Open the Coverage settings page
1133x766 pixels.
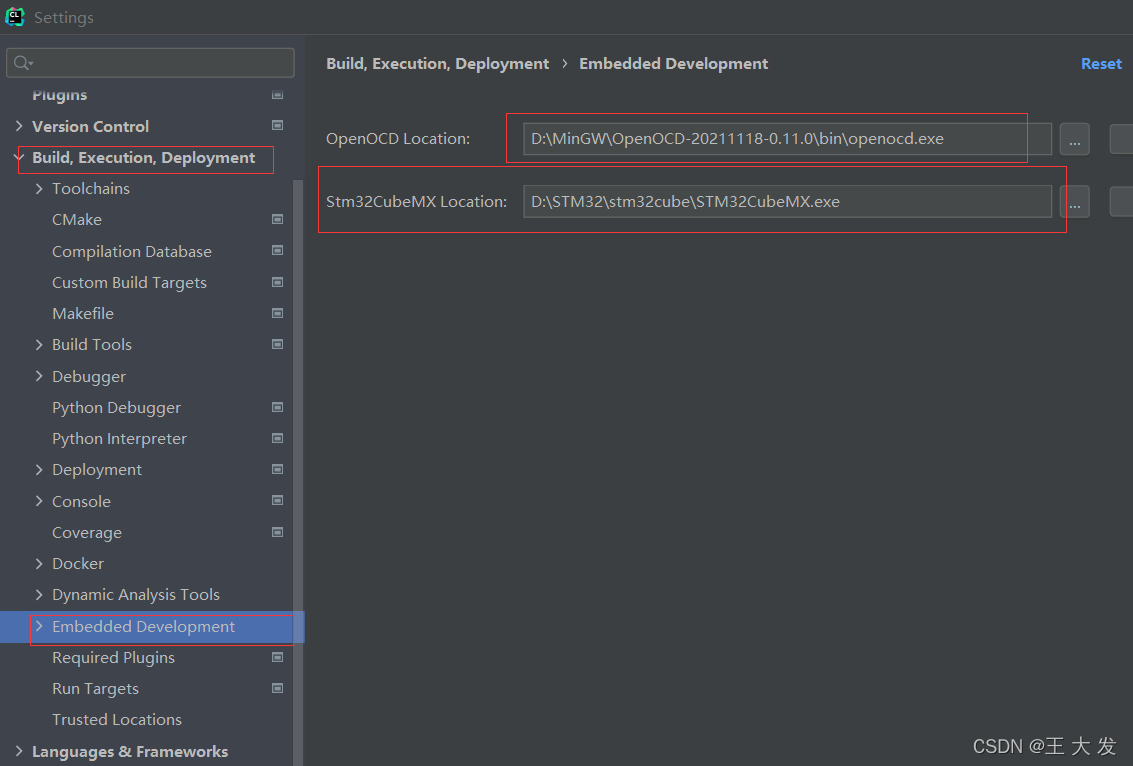coord(87,533)
